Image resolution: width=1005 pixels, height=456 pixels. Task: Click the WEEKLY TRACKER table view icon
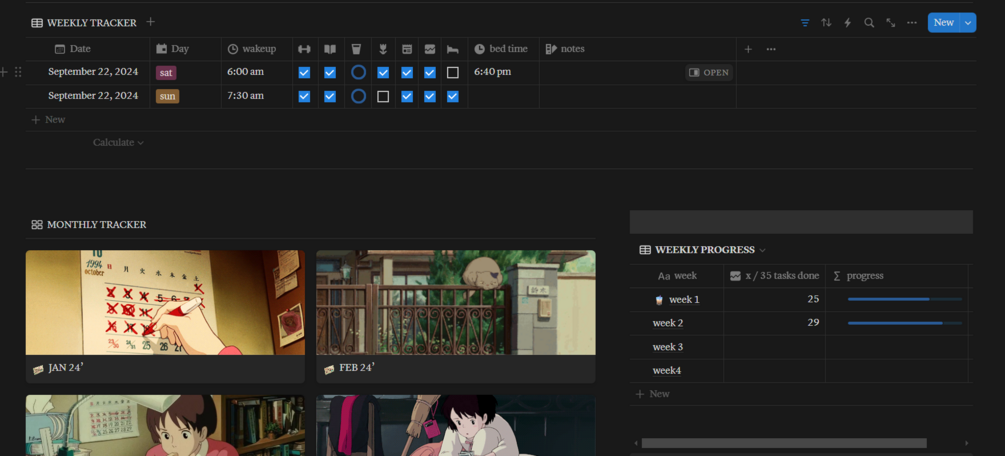pyautogui.click(x=37, y=22)
